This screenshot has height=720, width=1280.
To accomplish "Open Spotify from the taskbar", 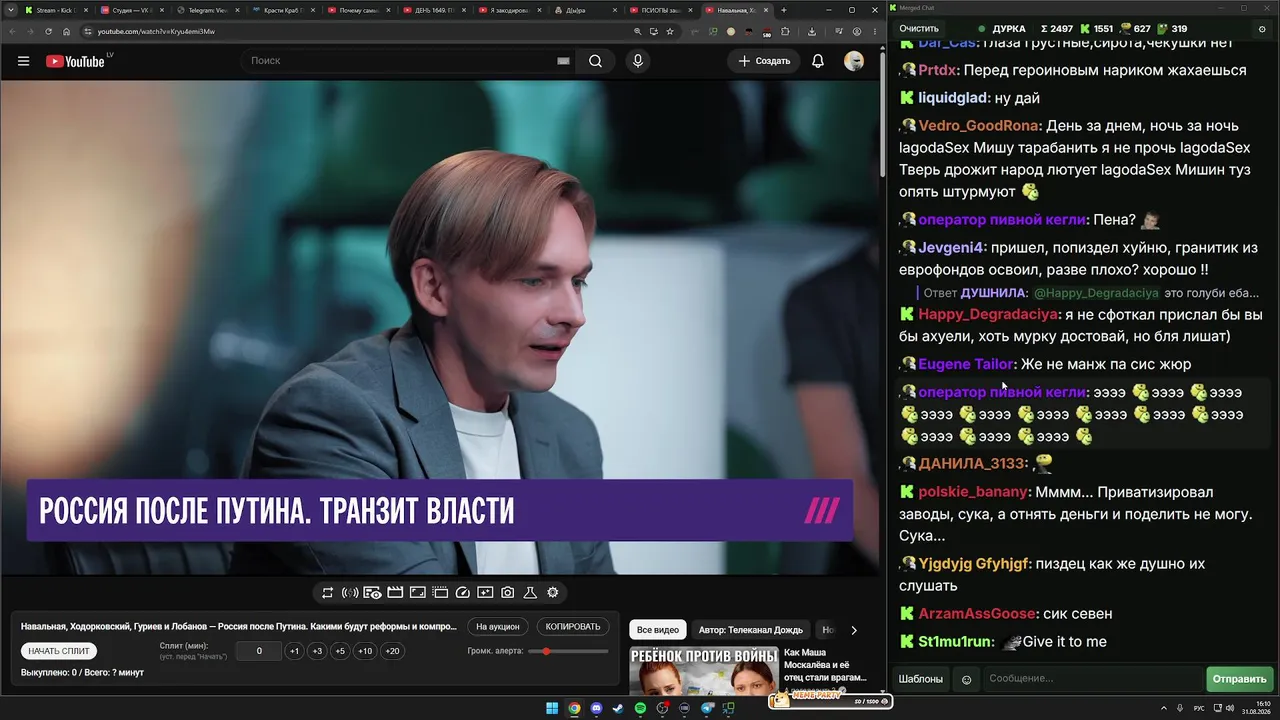I will pos(641,709).
